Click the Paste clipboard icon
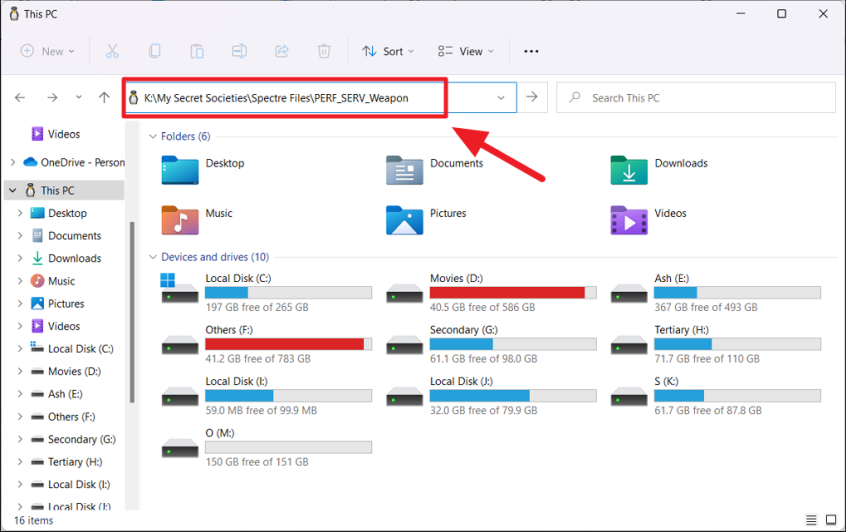Viewport: 846px width, 532px height. click(197, 51)
